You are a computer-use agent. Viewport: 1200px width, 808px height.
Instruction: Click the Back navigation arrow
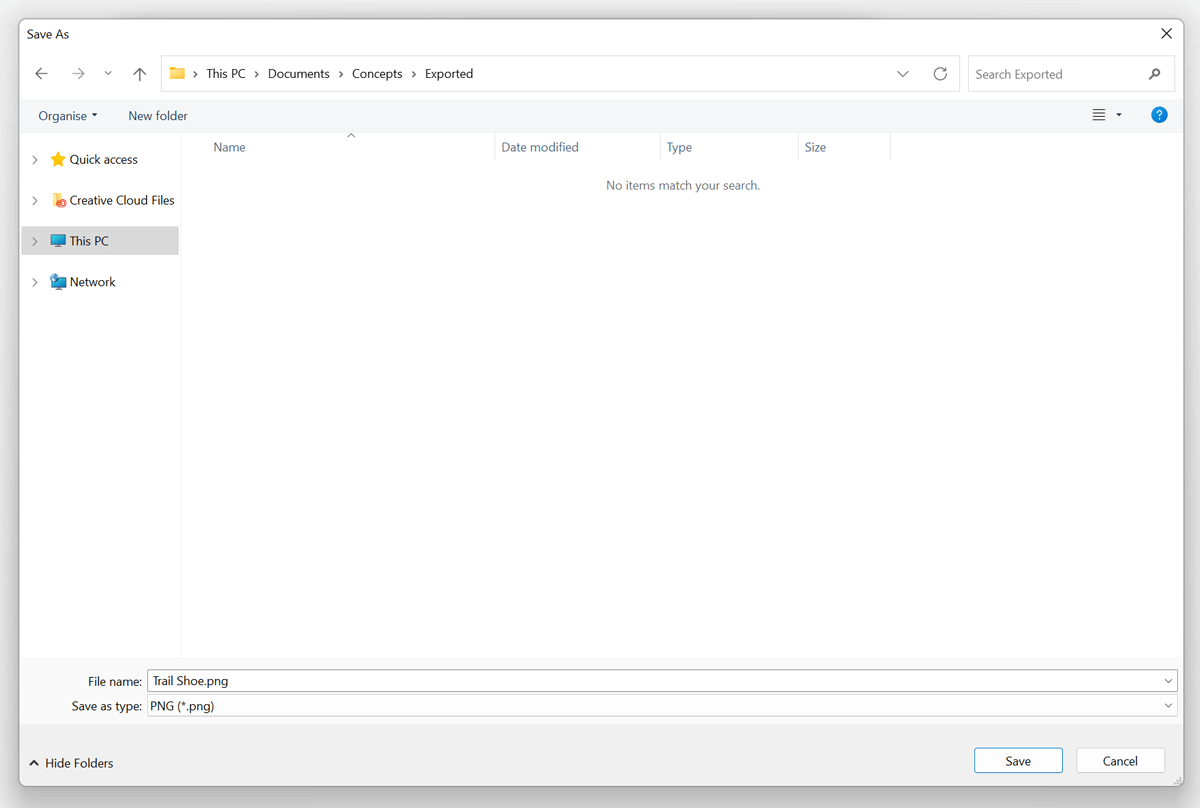click(41, 74)
